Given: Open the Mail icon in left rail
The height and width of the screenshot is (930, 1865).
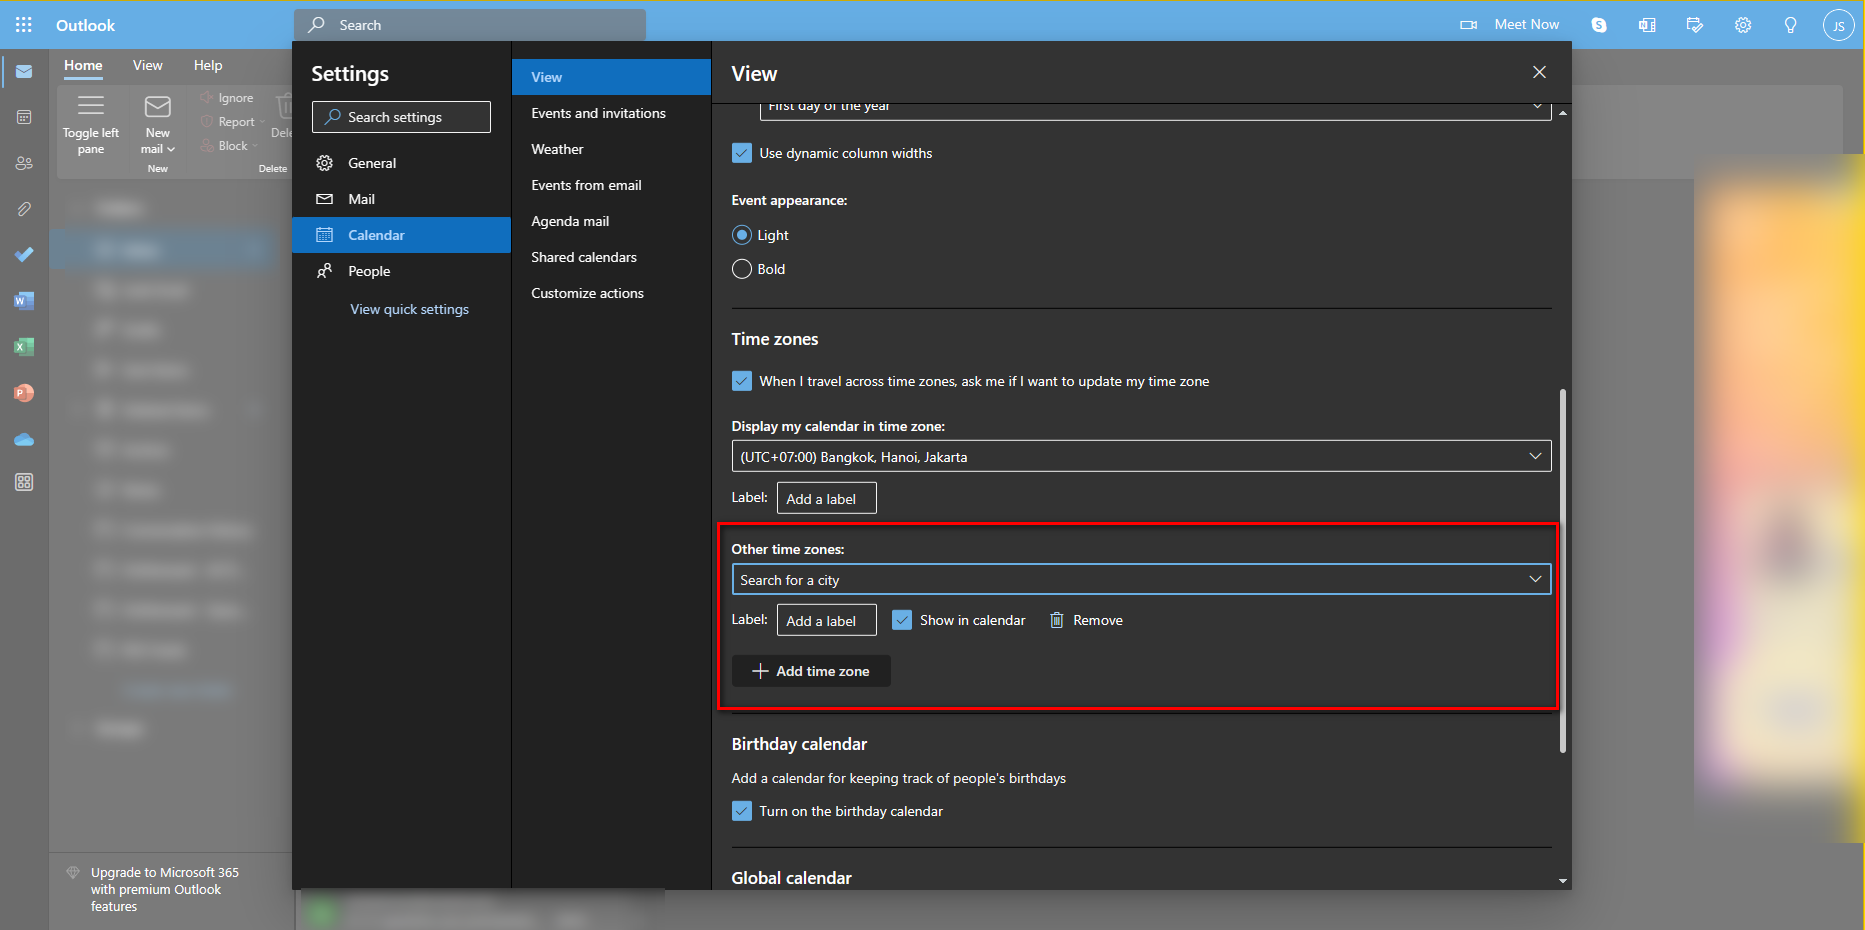Looking at the screenshot, I should 24,72.
